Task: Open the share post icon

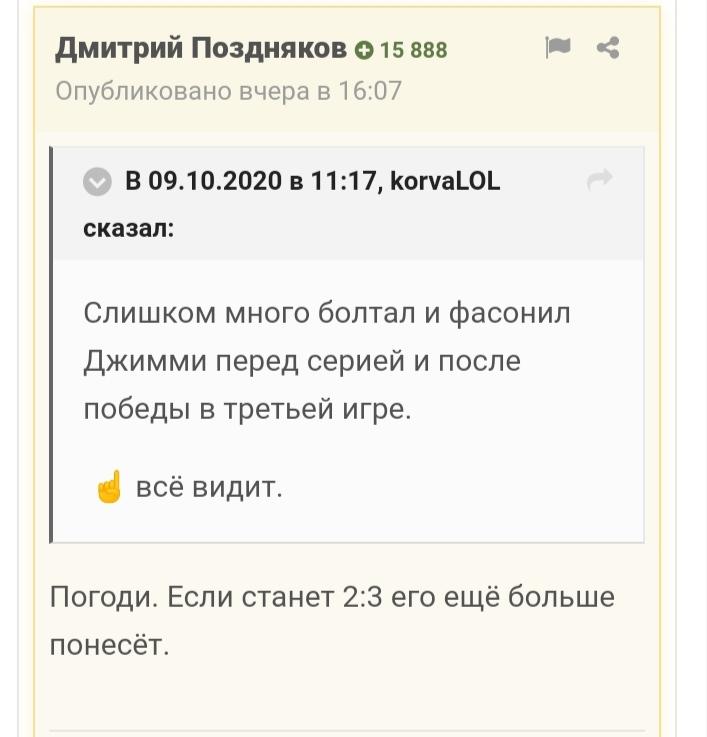Action: (608, 47)
